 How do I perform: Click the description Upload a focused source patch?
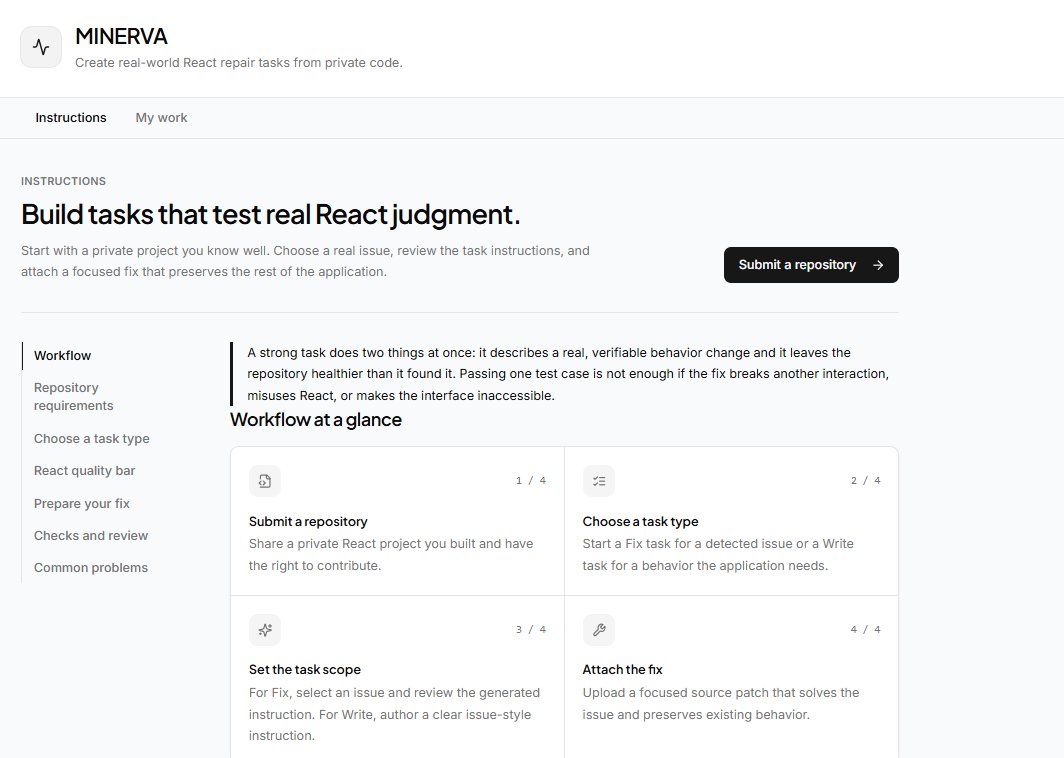(x=721, y=704)
